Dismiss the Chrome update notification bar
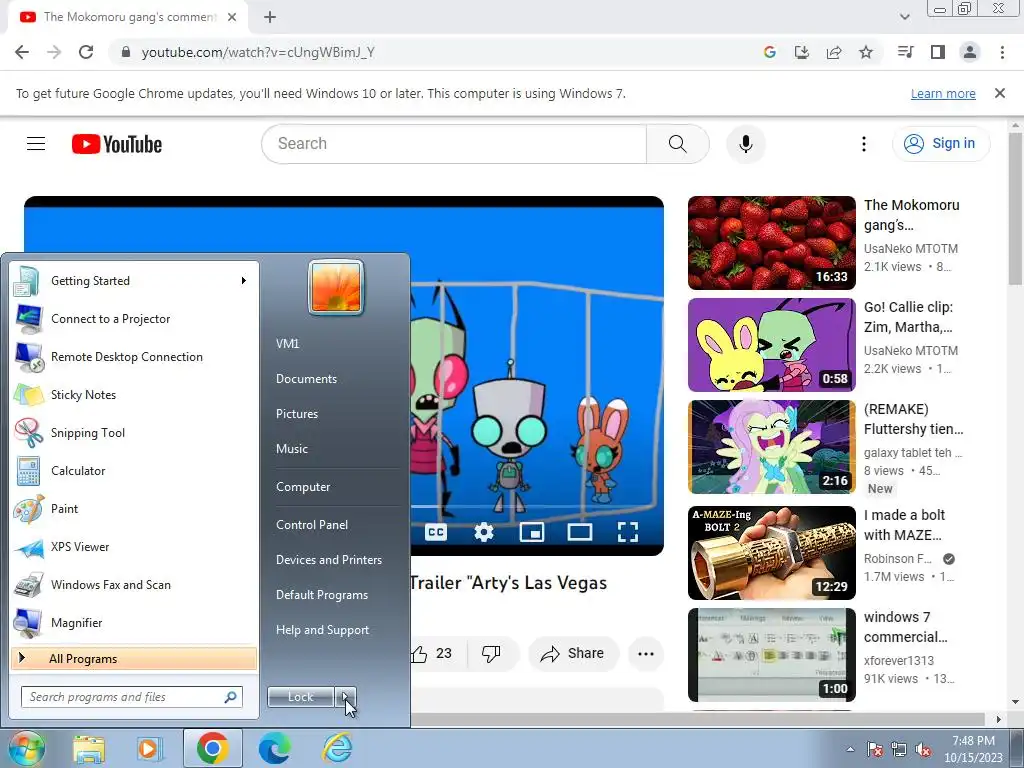This screenshot has width=1024, height=768. (1000, 93)
